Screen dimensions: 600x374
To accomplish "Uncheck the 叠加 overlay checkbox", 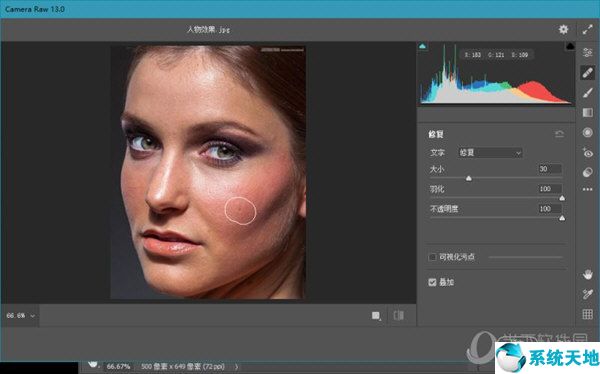I will (432, 283).
